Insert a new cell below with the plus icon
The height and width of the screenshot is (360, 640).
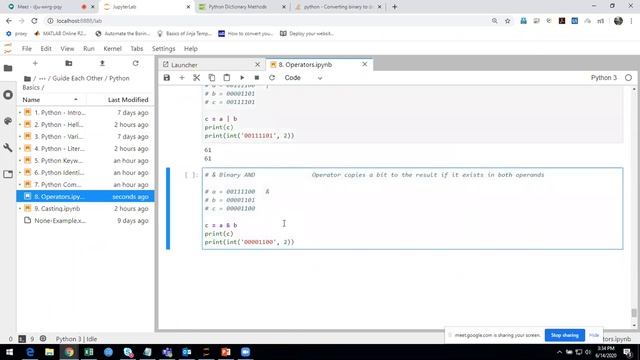coord(182,78)
